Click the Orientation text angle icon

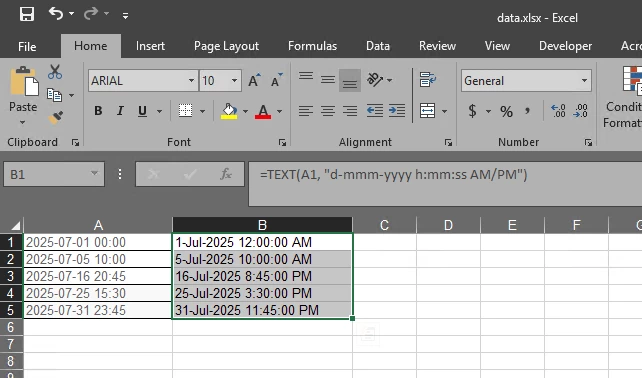pyautogui.click(x=375, y=79)
